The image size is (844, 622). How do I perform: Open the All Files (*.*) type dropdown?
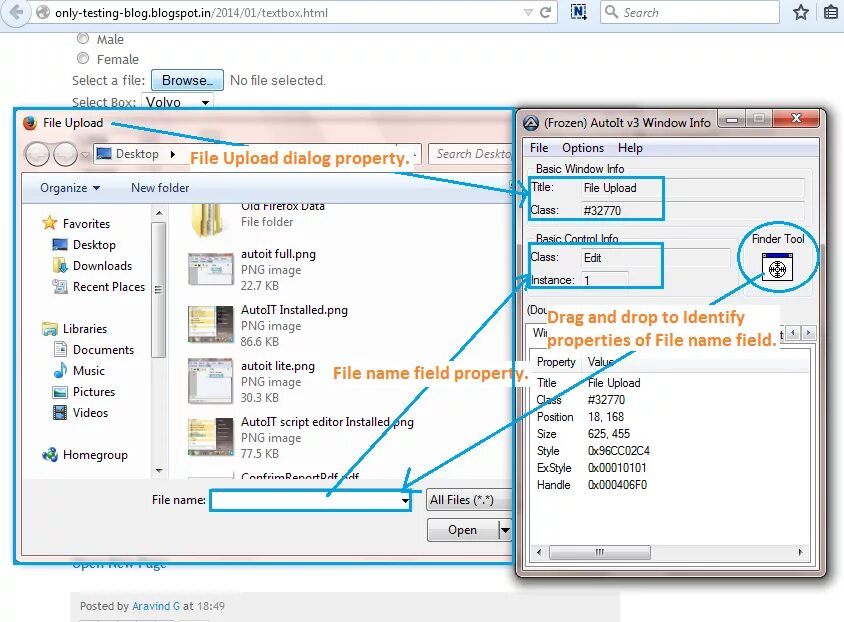point(469,500)
